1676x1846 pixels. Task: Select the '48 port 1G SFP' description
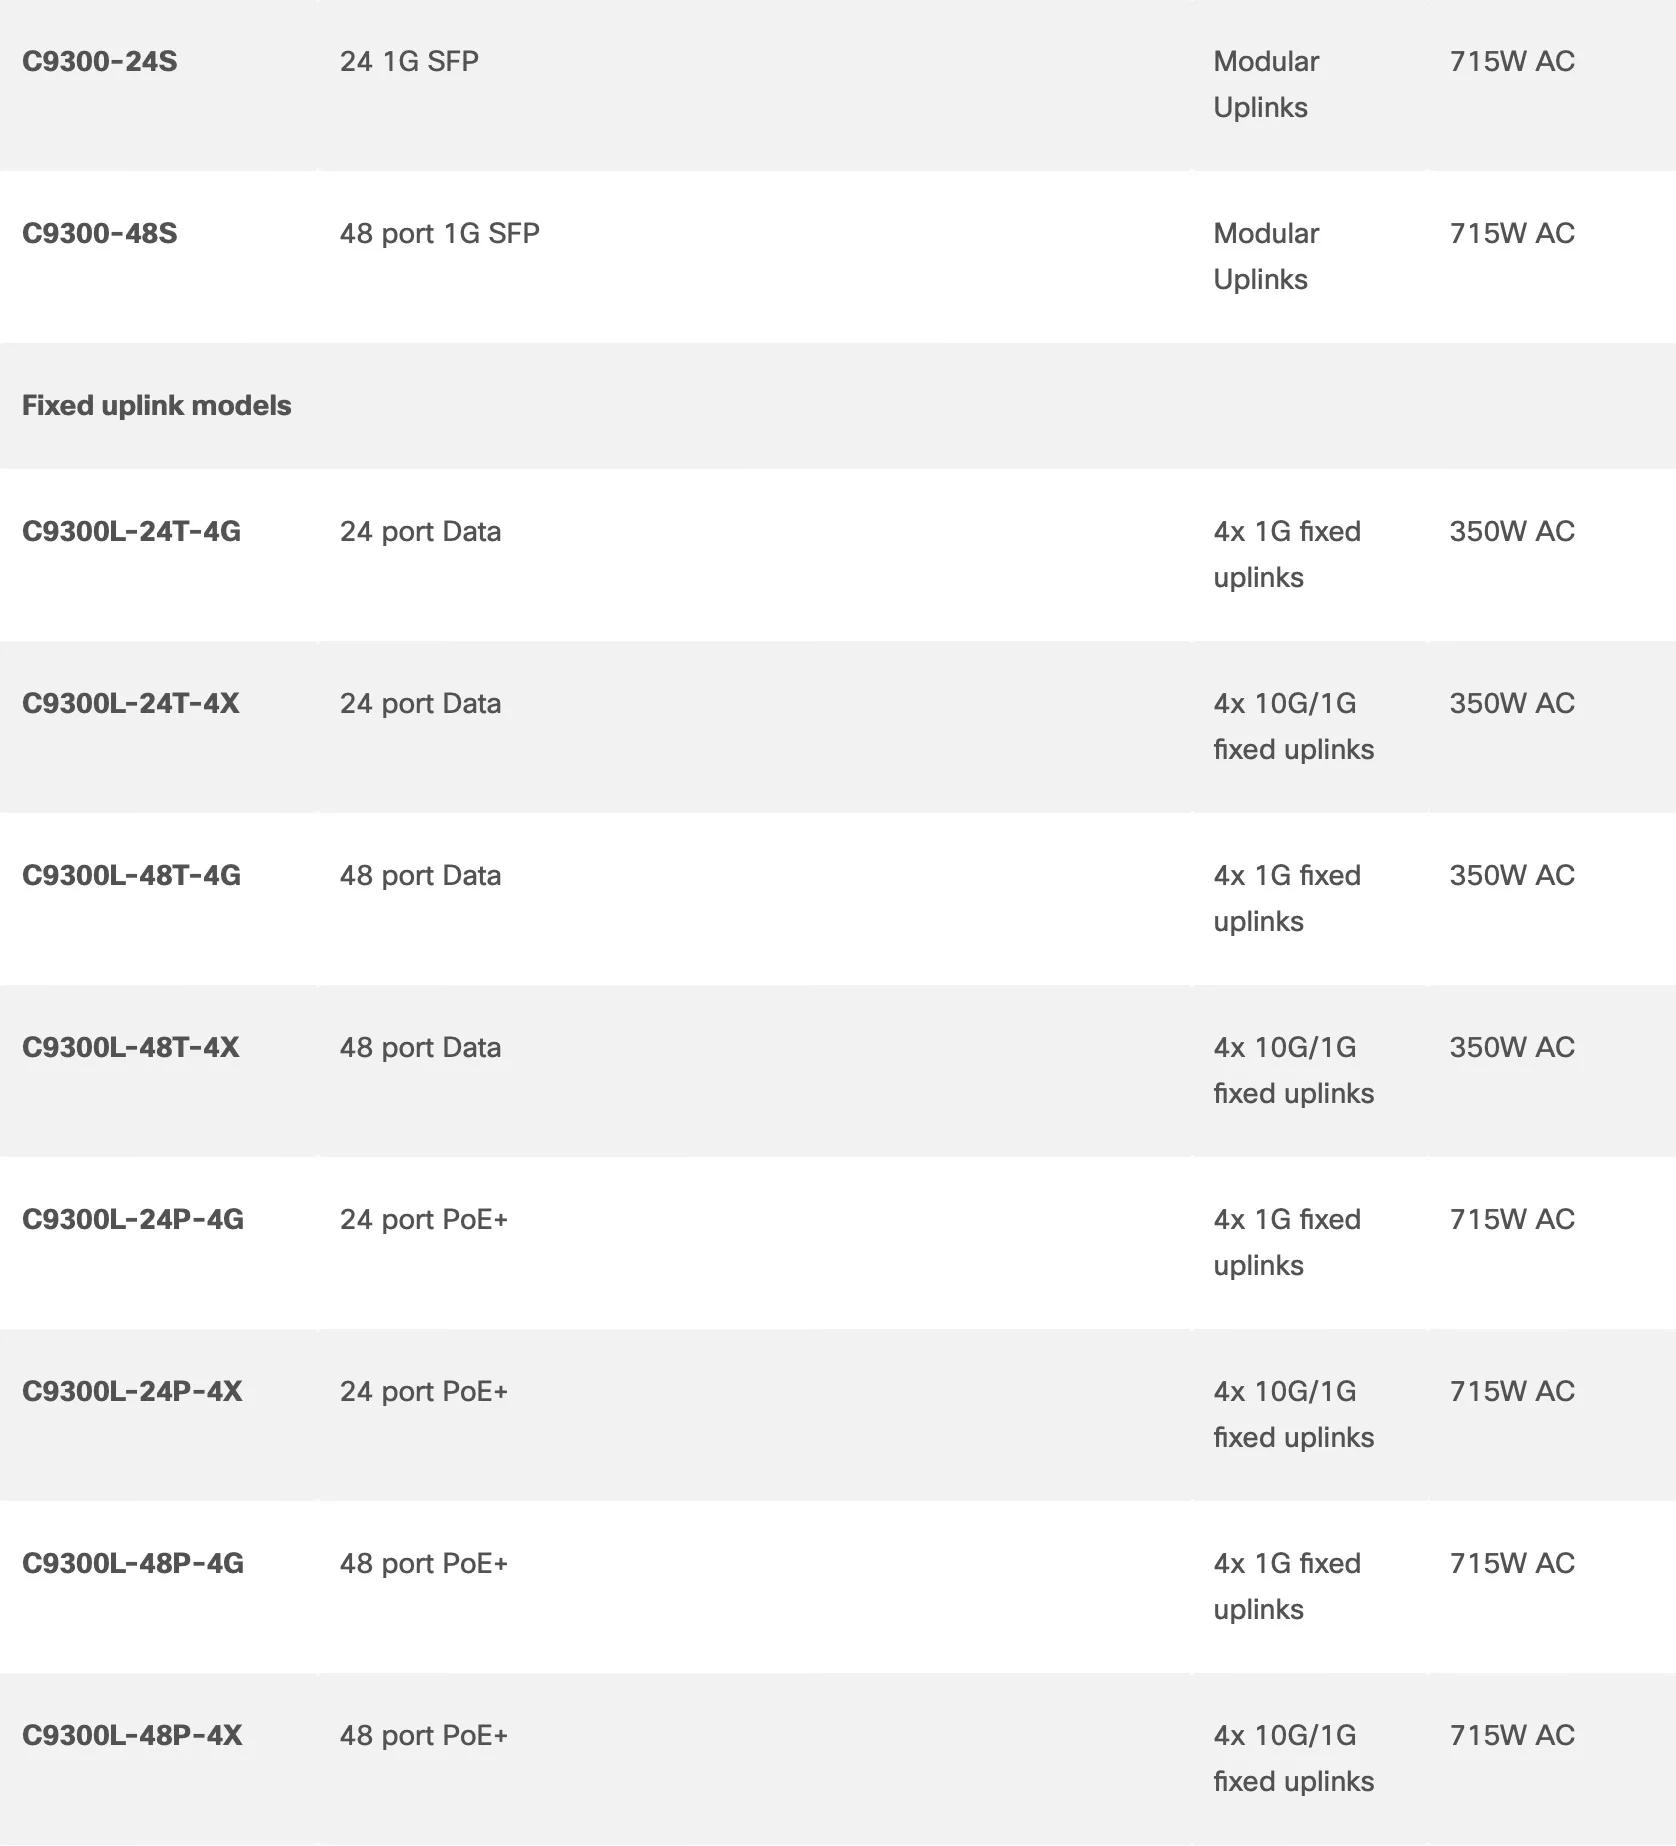point(439,234)
